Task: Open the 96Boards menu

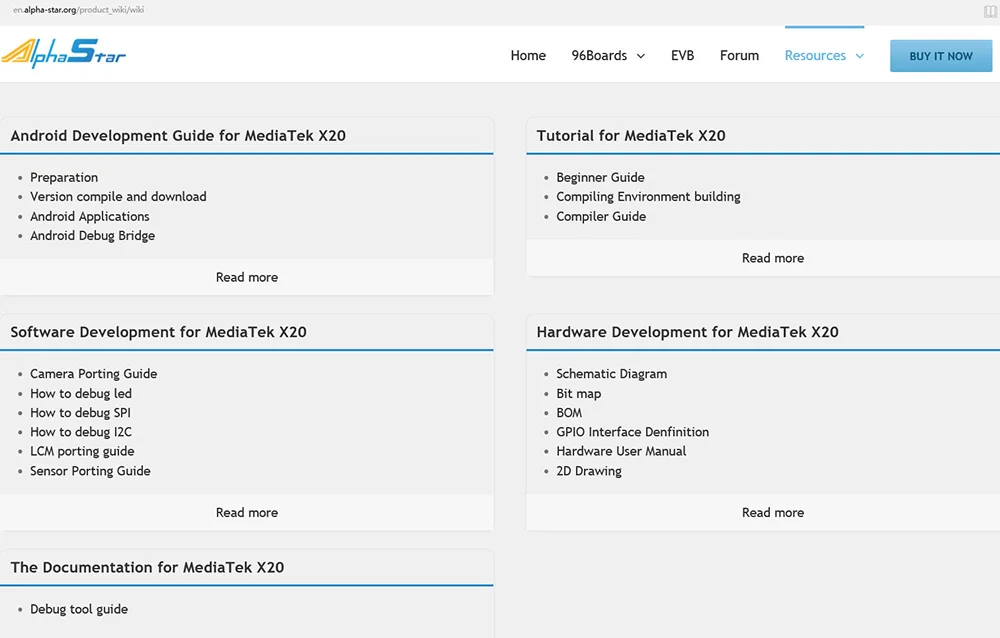Action: [x=599, y=56]
